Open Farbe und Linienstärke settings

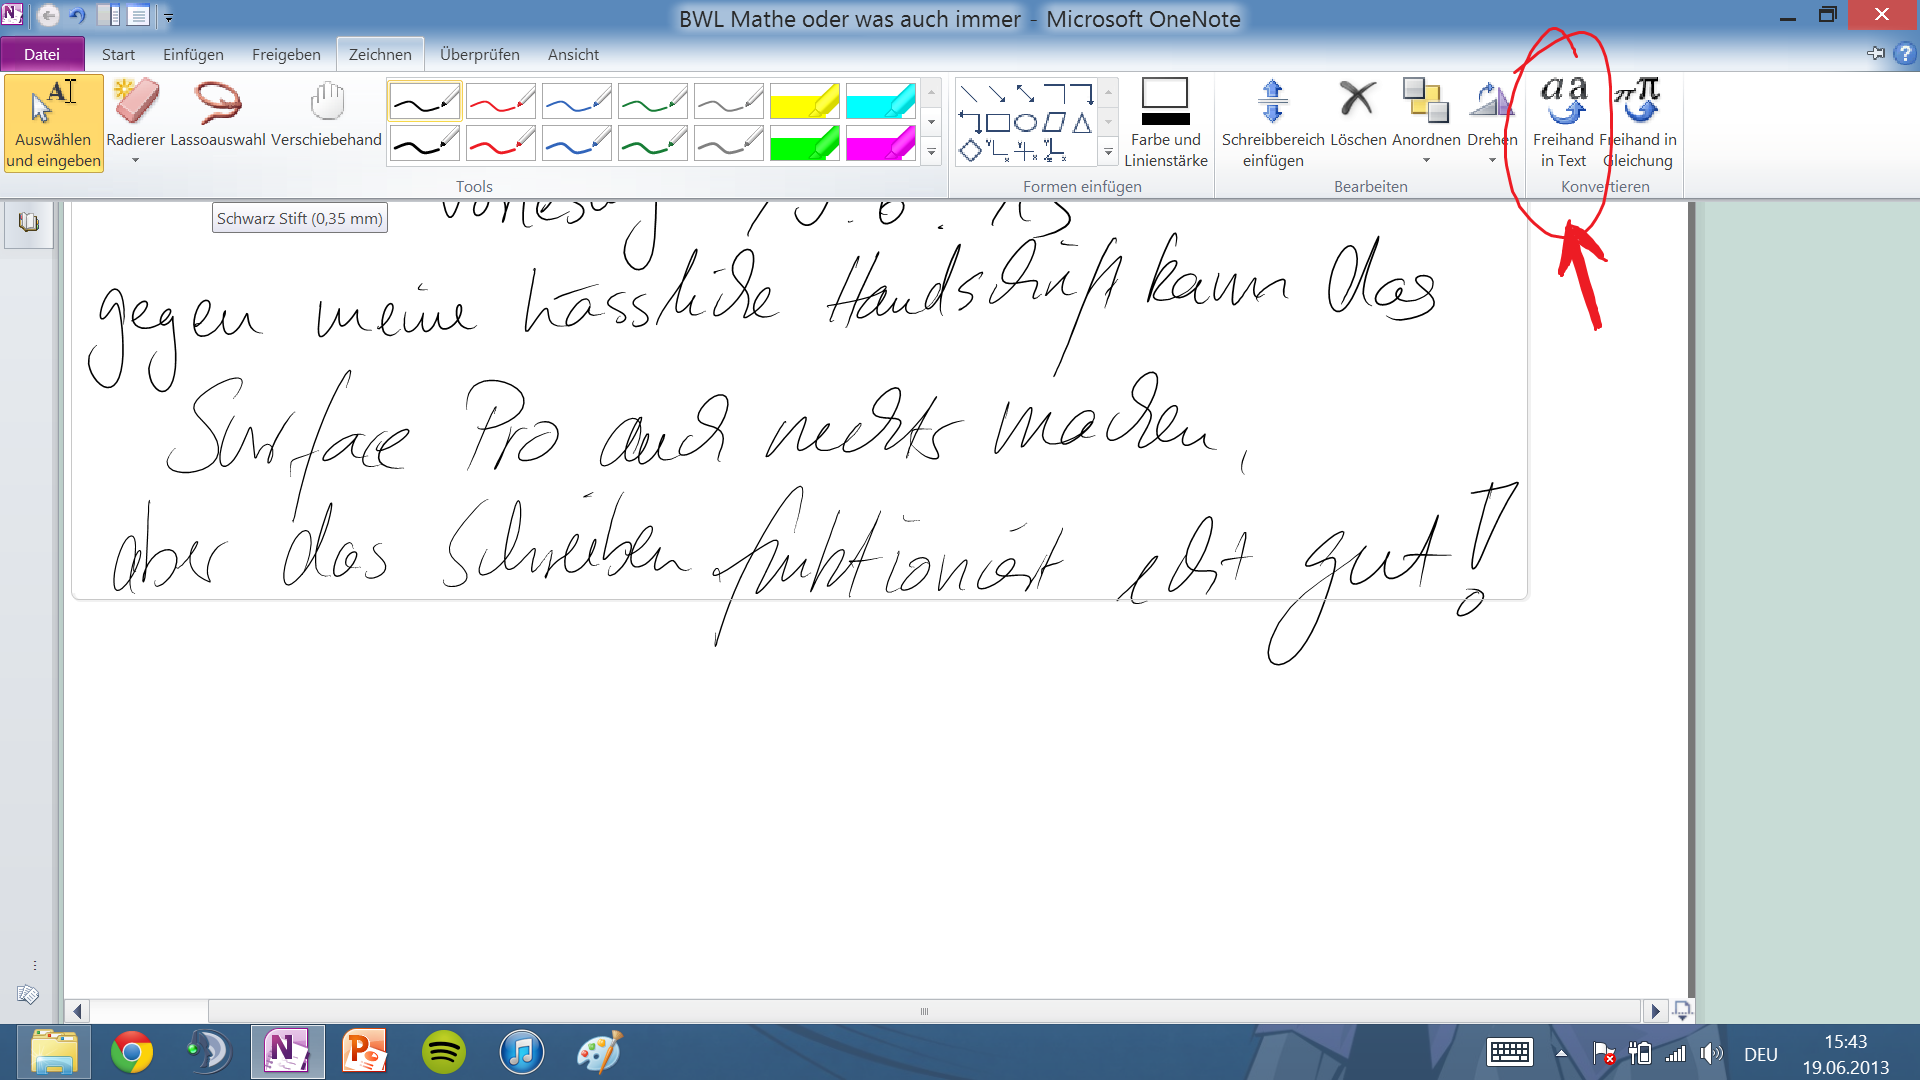click(1165, 124)
